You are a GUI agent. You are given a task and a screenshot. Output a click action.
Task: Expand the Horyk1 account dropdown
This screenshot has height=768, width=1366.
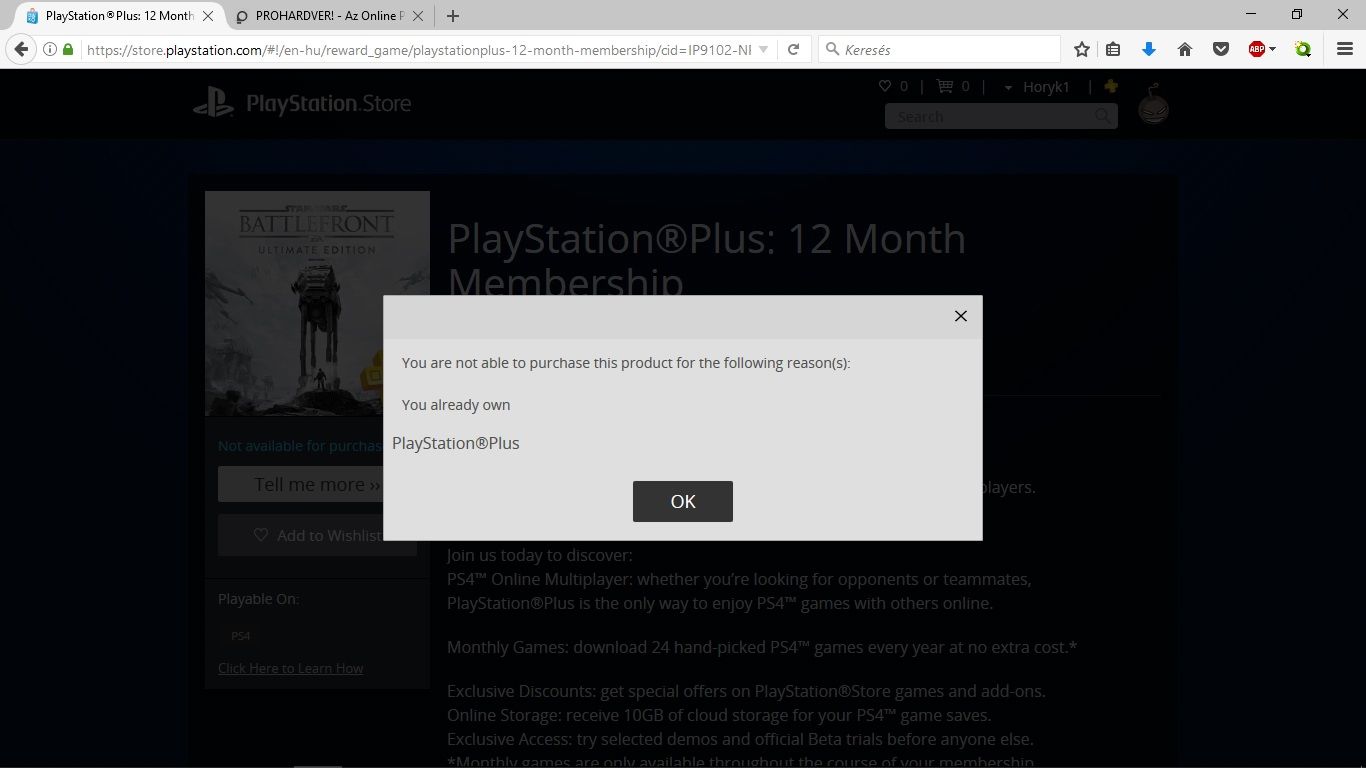click(x=1036, y=87)
